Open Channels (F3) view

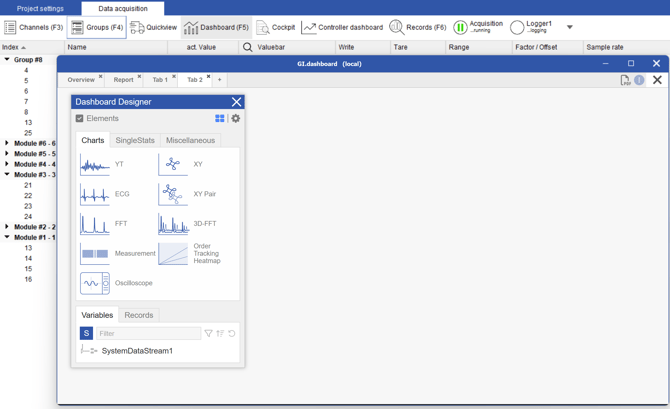33,27
